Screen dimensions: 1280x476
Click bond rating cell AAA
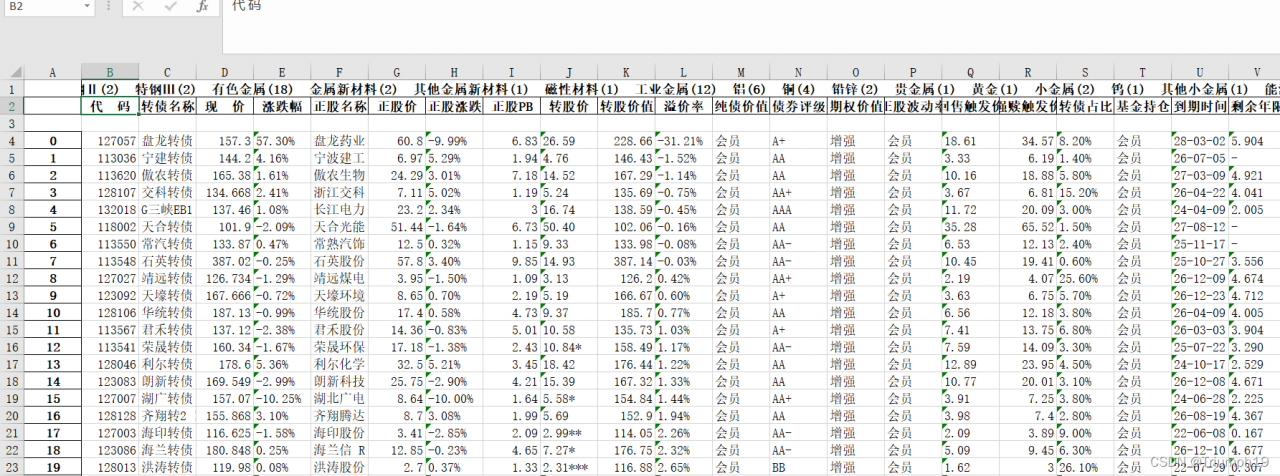click(799, 210)
